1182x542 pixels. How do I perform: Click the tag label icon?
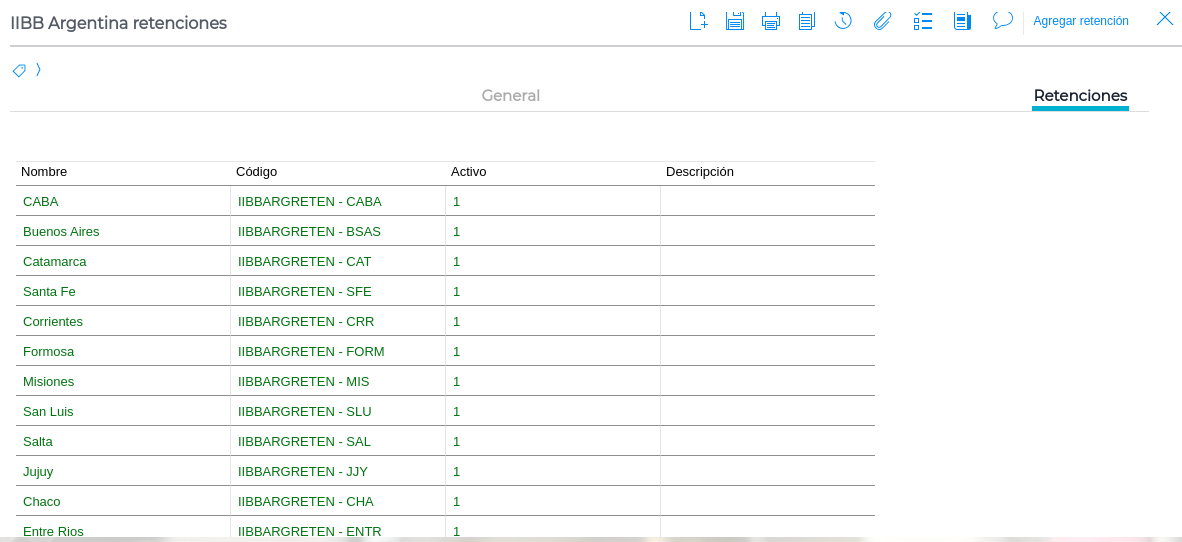point(19,70)
